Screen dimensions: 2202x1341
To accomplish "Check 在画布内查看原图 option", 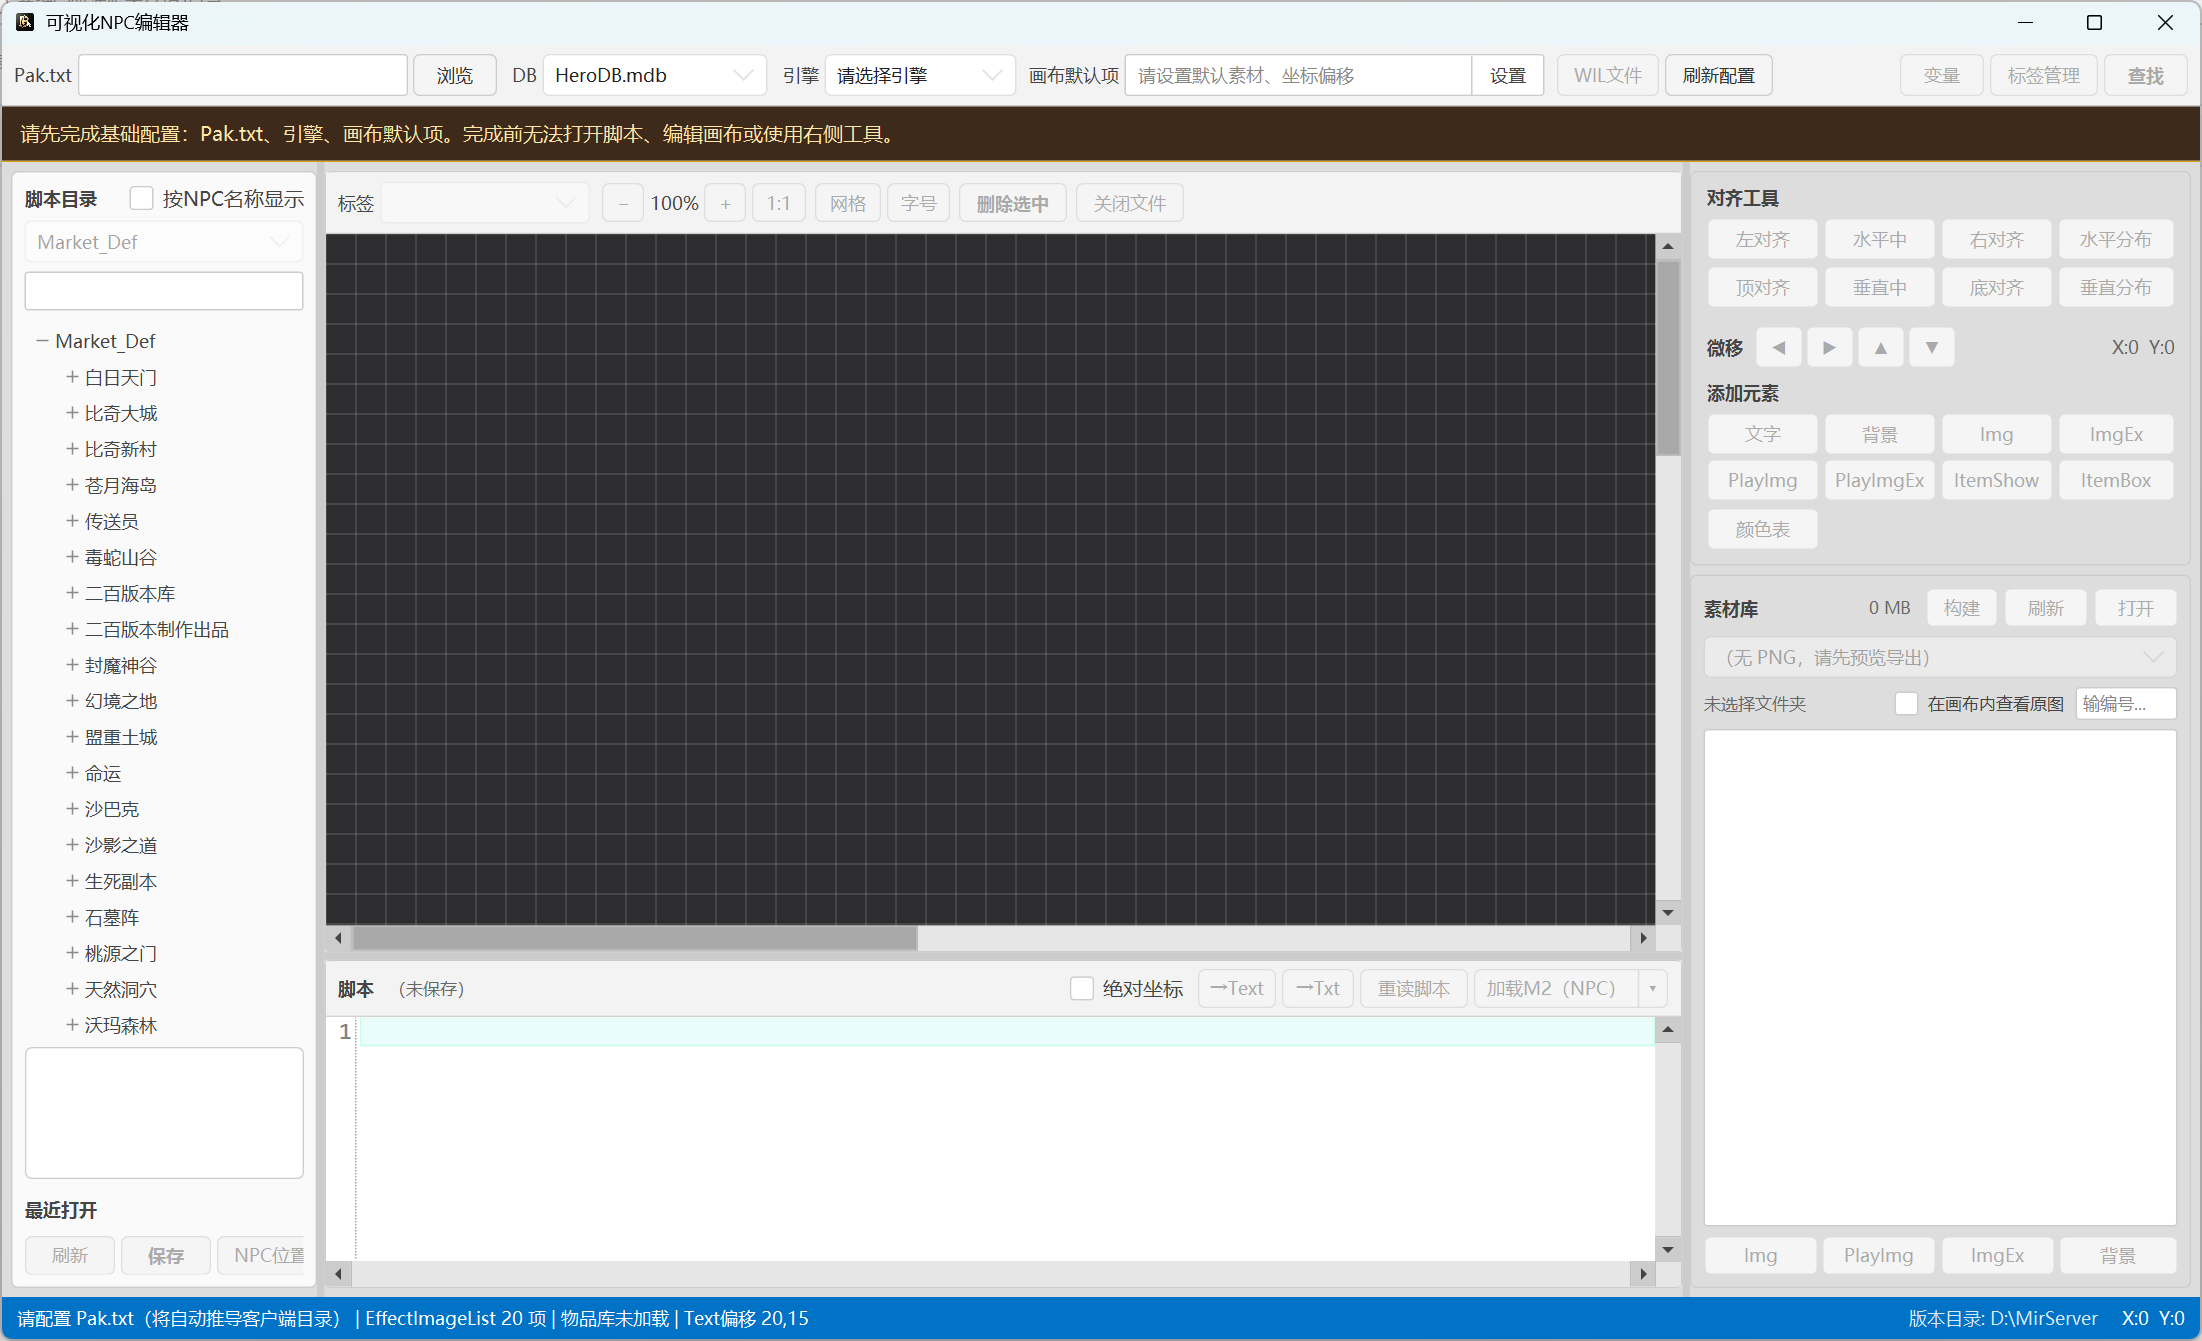I will (x=1906, y=704).
